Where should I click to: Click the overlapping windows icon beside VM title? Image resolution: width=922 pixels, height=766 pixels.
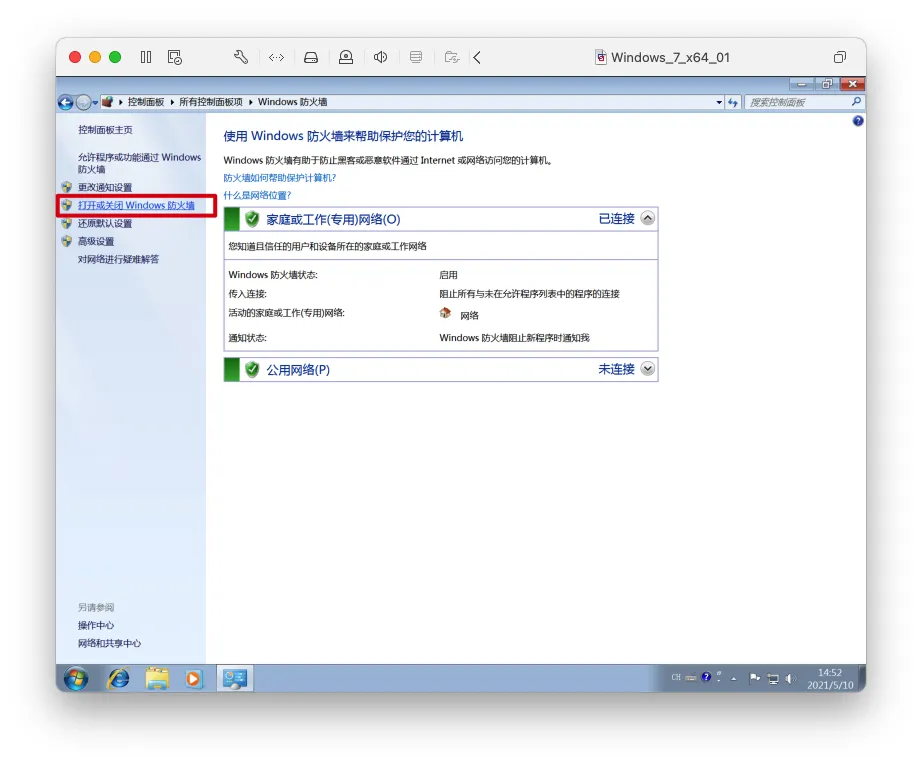840,57
